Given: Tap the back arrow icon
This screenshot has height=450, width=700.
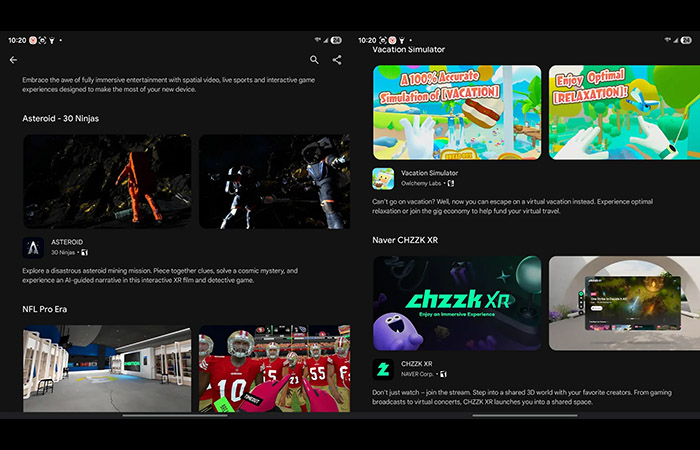Looking at the screenshot, I should point(14,60).
